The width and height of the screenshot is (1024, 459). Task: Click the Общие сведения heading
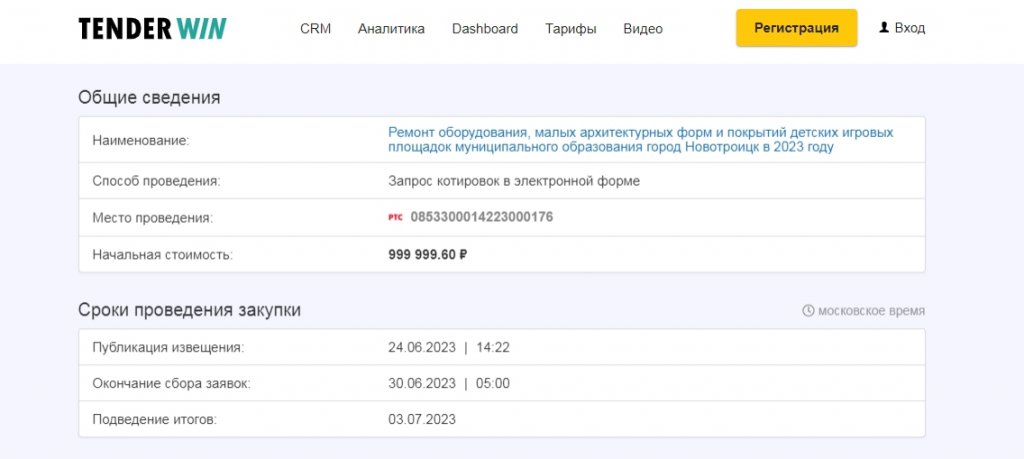149,97
